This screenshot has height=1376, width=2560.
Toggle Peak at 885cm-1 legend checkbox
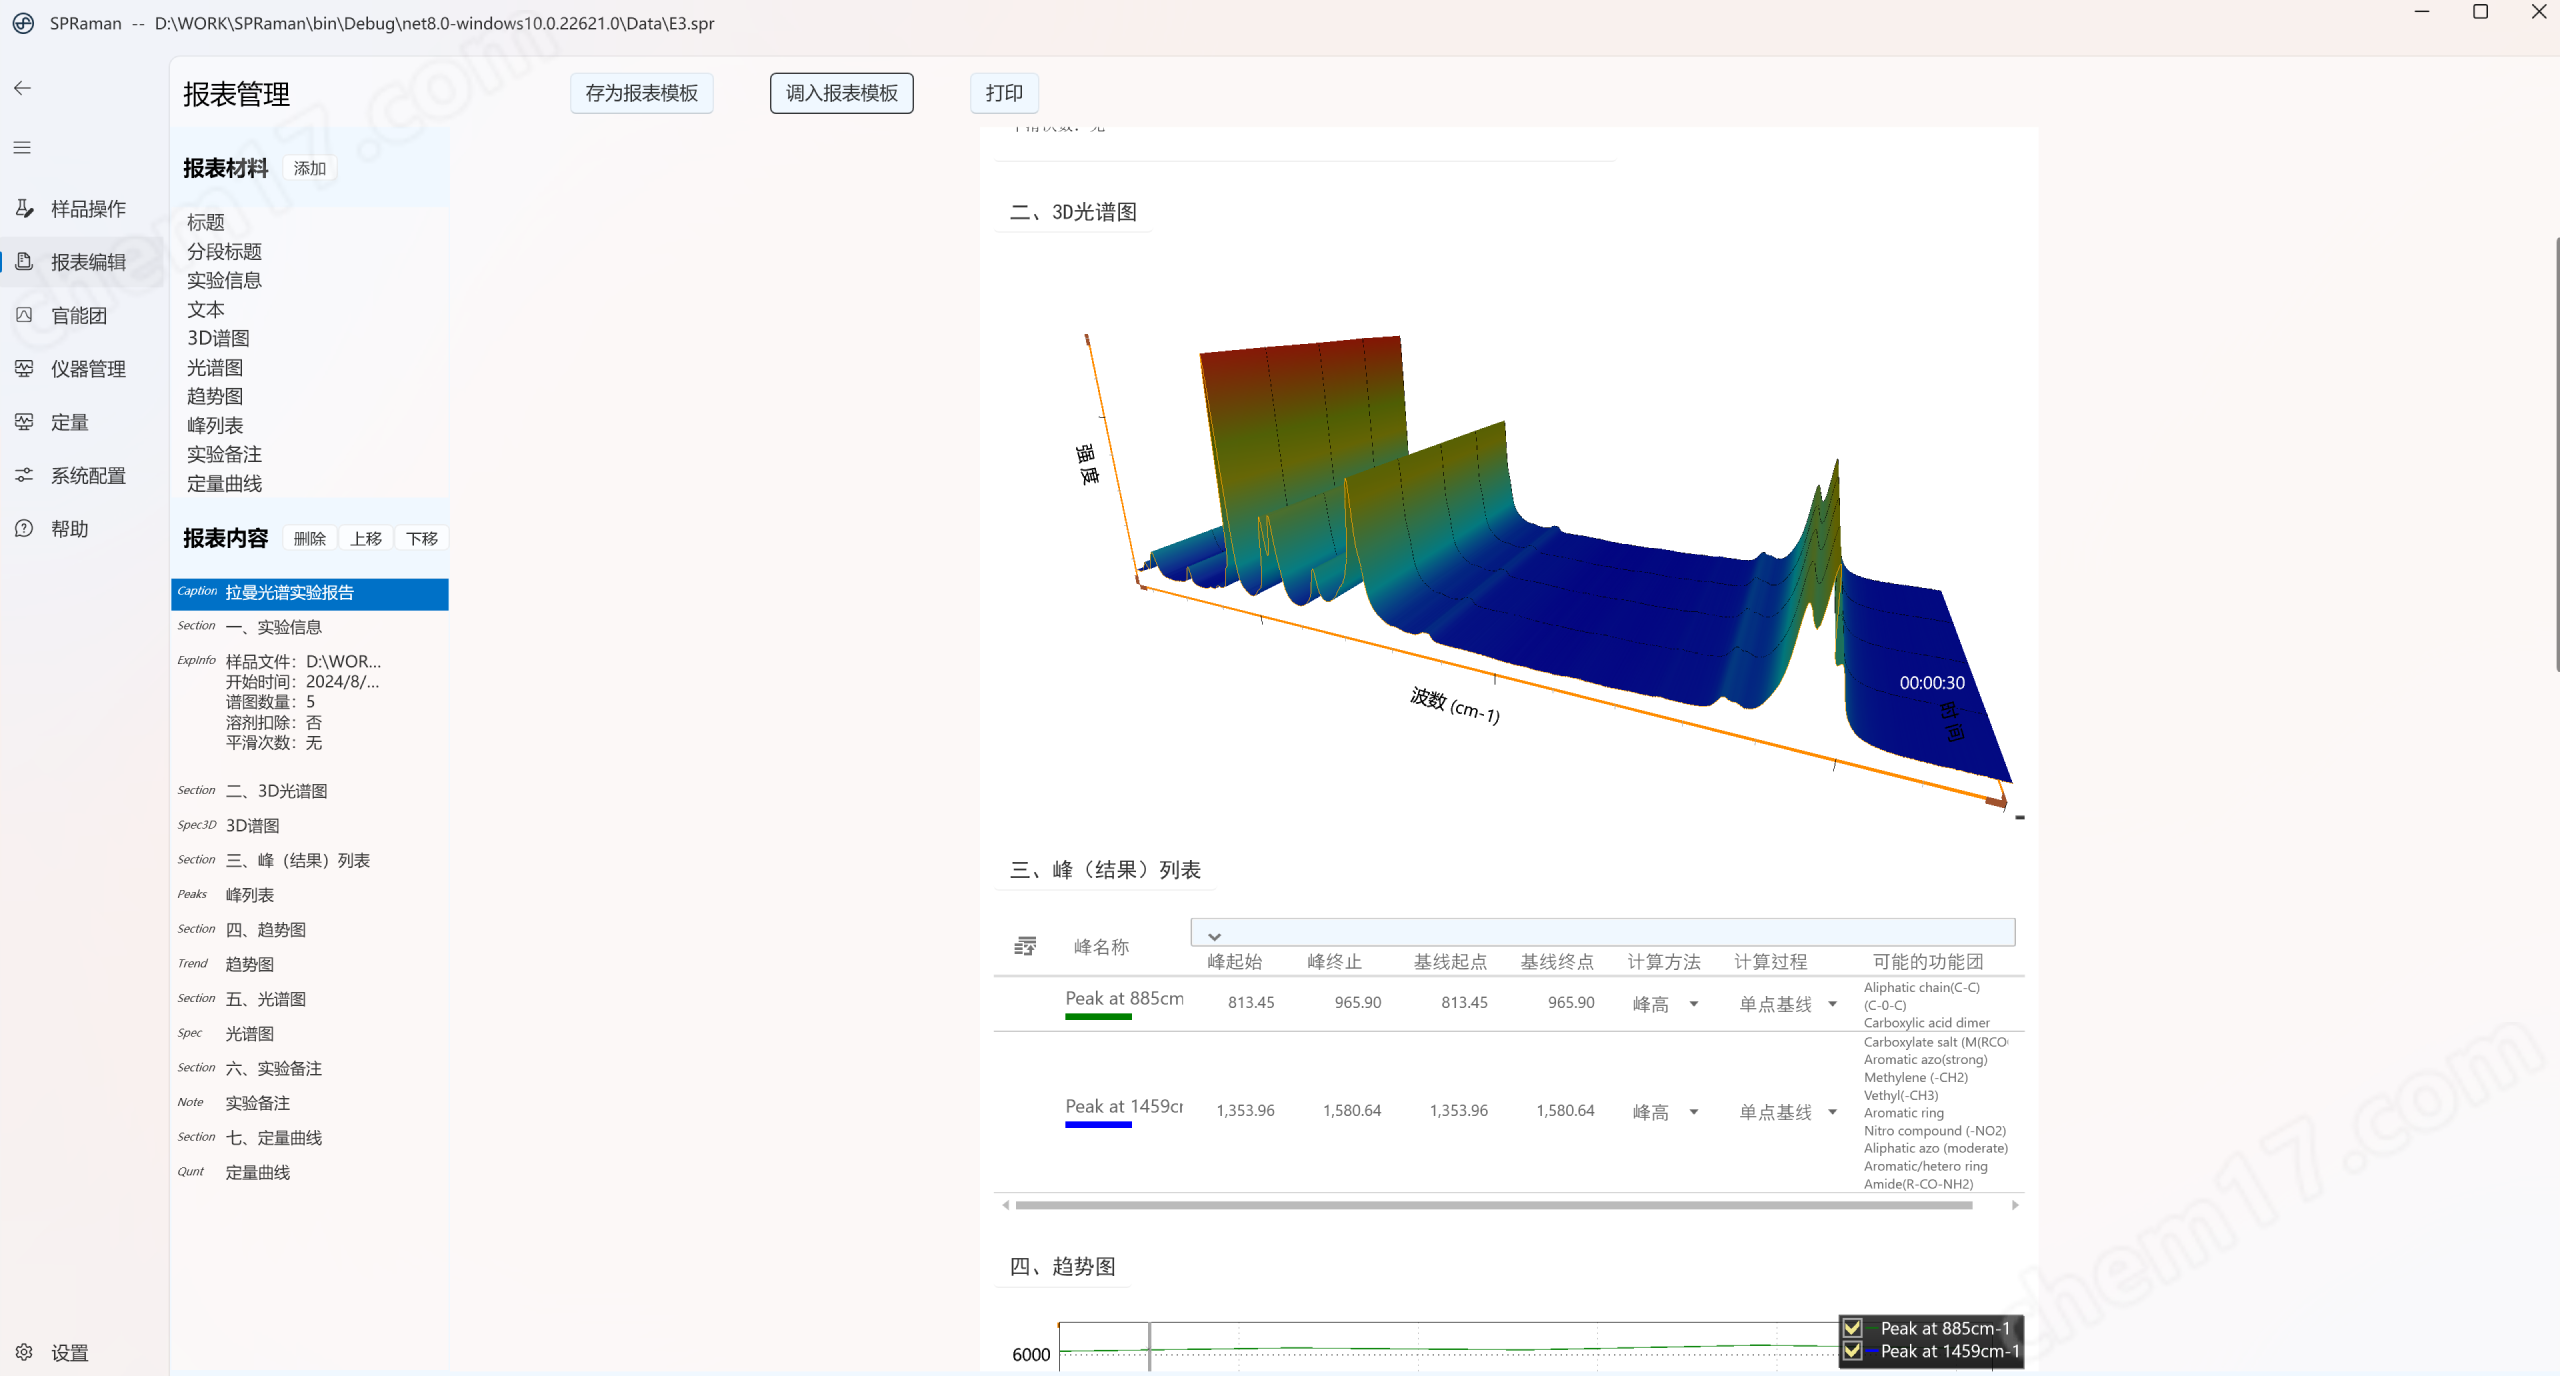[1852, 1328]
